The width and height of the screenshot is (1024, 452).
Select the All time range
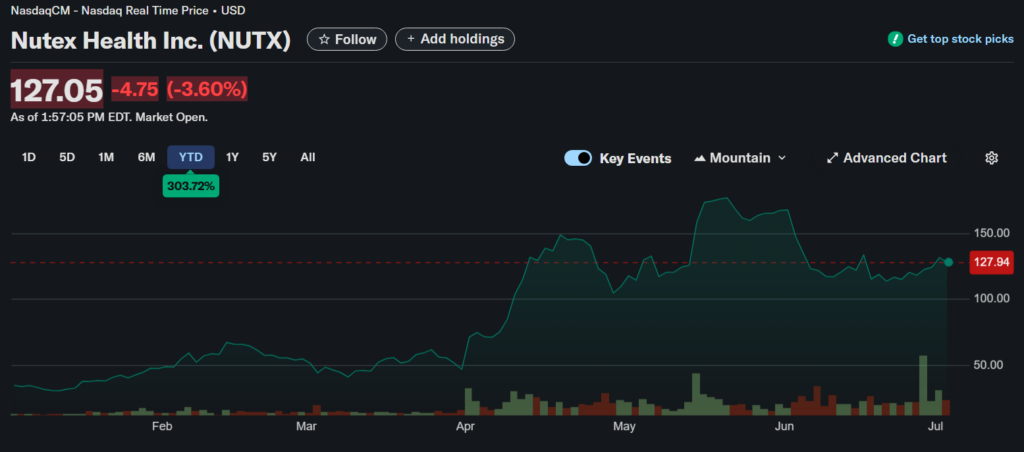tap(308, 157)
